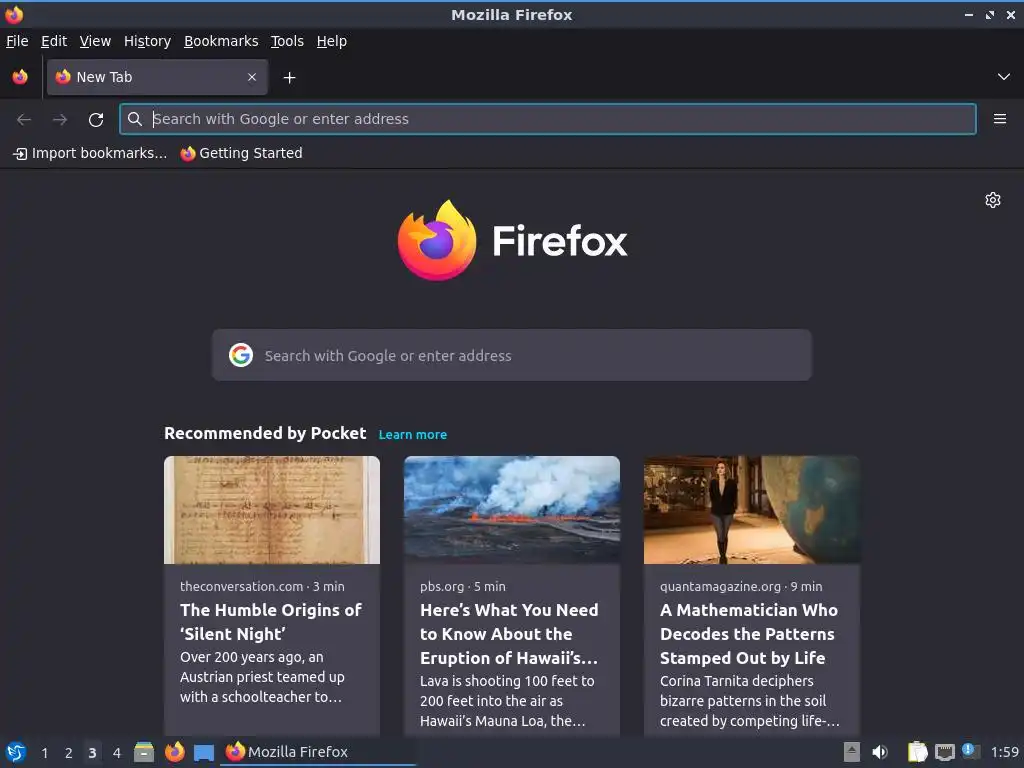Launch the file manager from the panel

coord(144,752)
